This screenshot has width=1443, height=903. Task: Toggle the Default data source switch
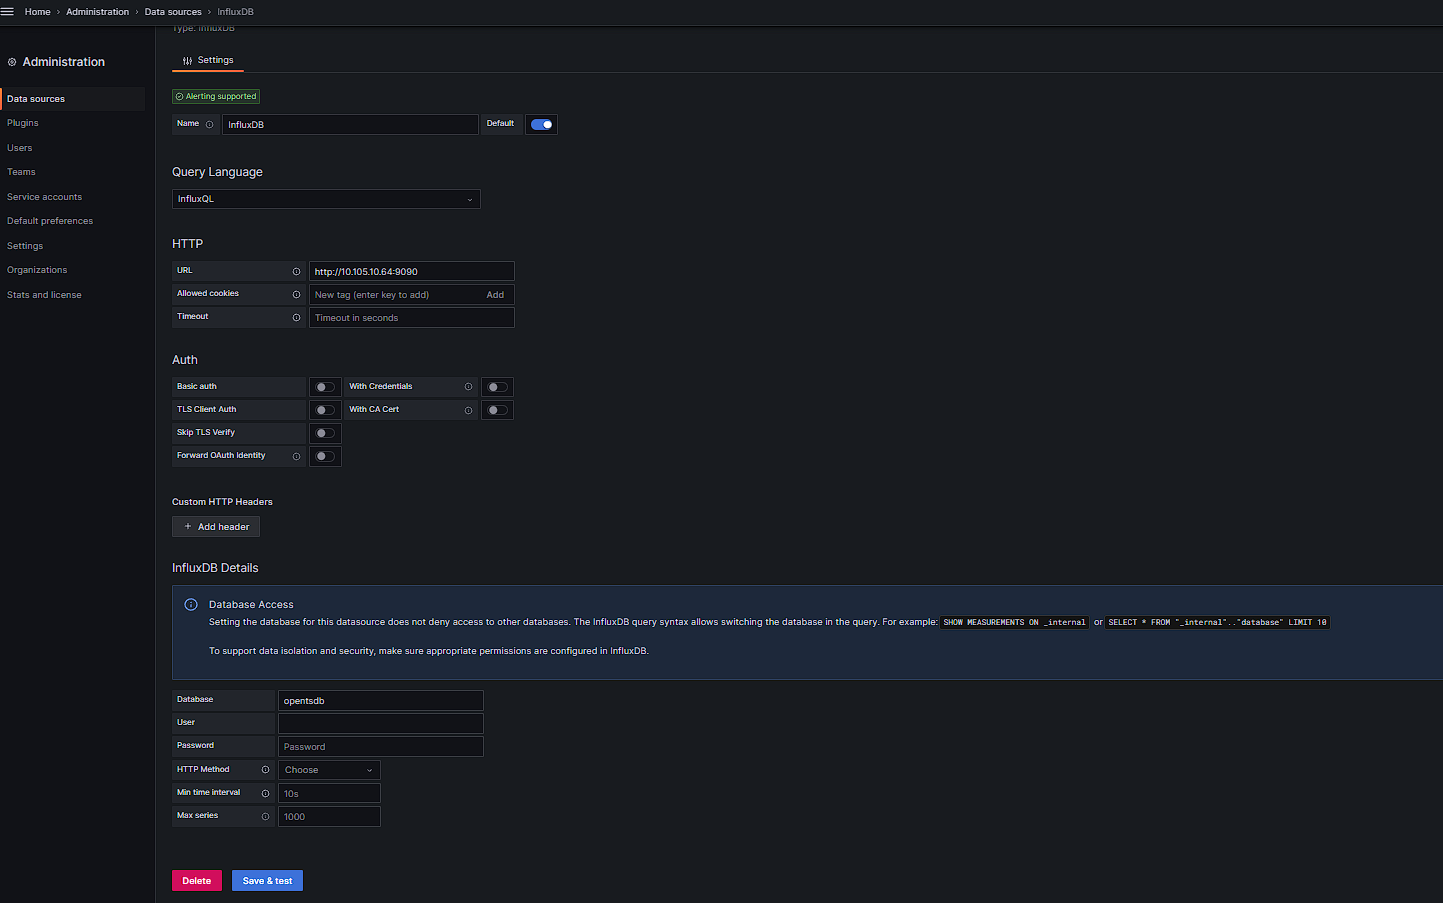tap(542, 124)
